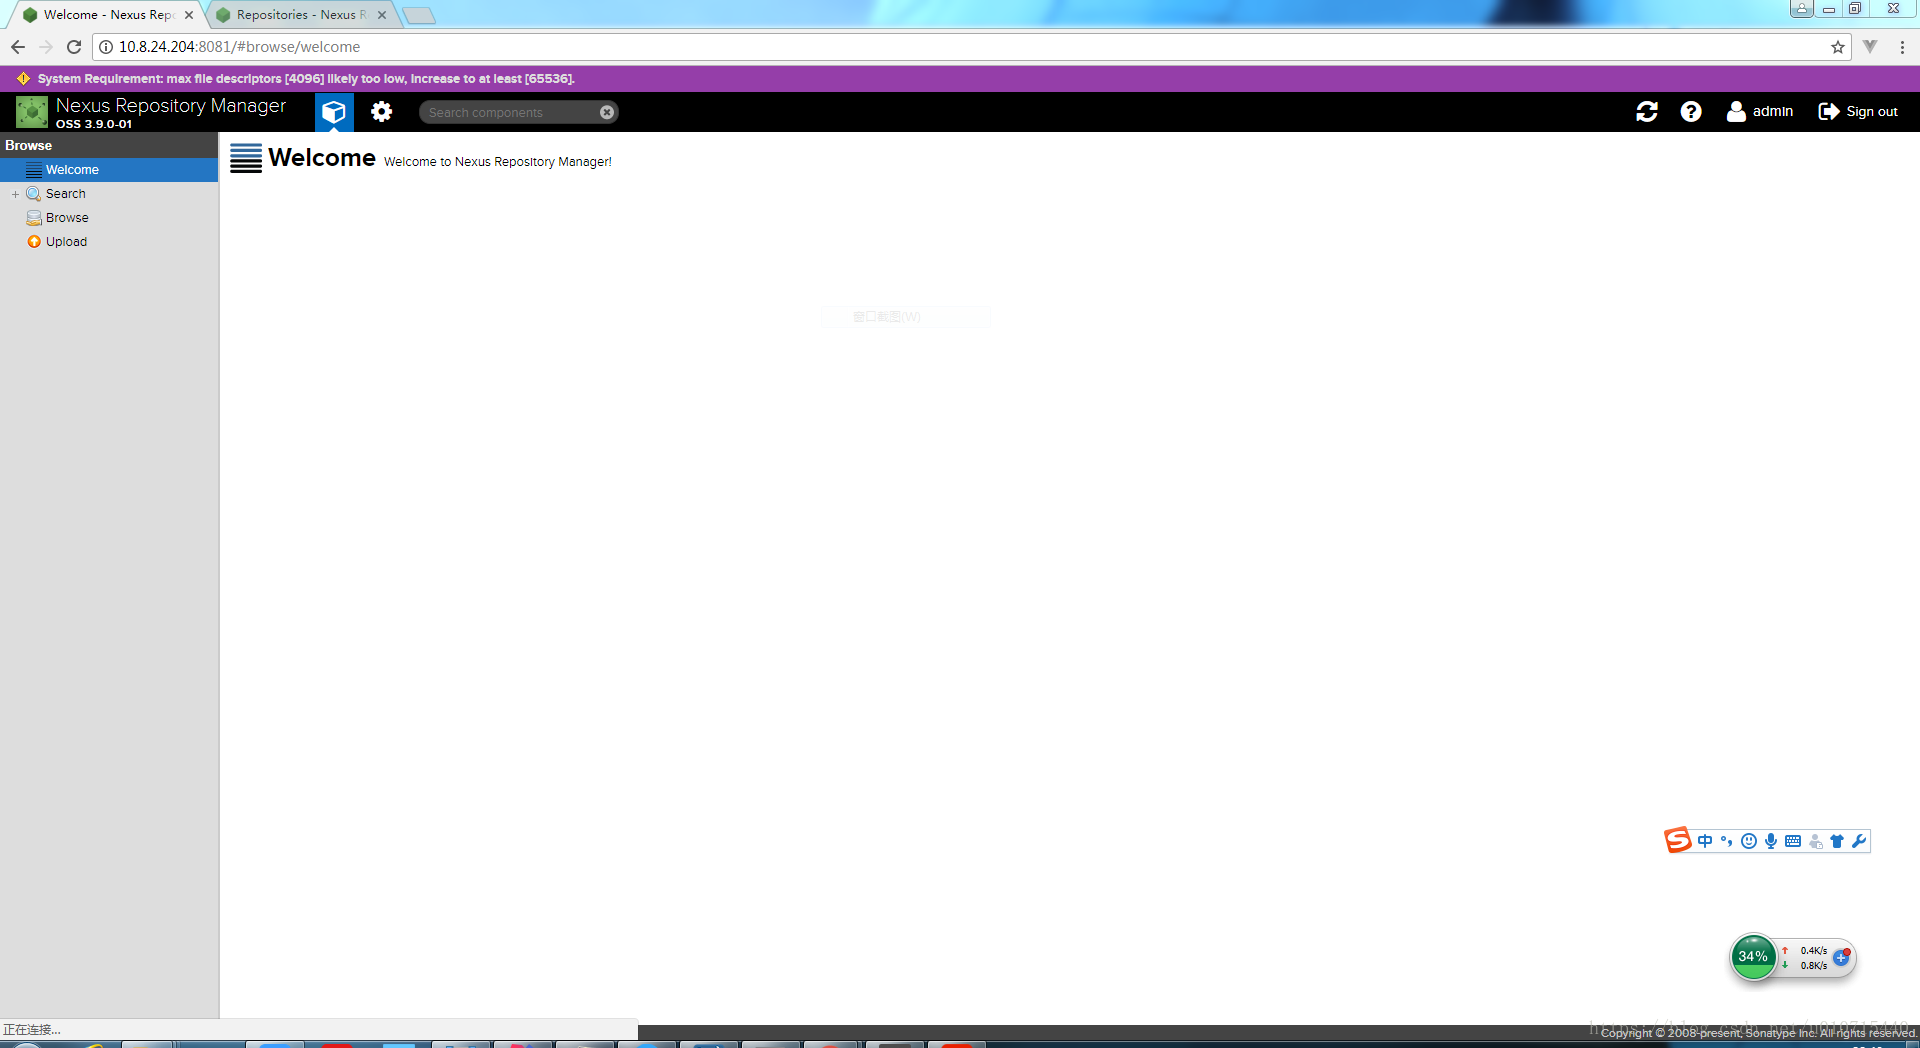Bookmark this page with the star
1920x1048 pixels.
click(x=1838, y=47)
